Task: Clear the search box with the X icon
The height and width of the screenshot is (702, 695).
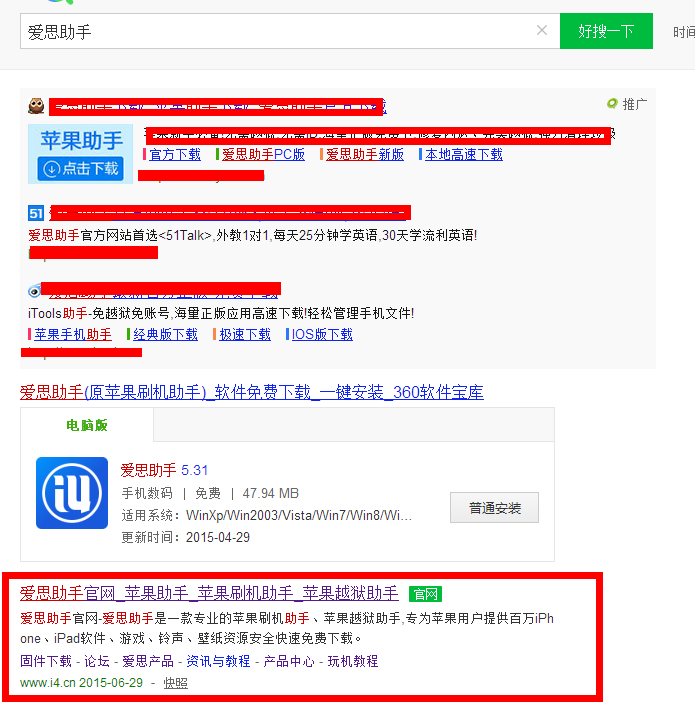Action: tap(542, 31)
